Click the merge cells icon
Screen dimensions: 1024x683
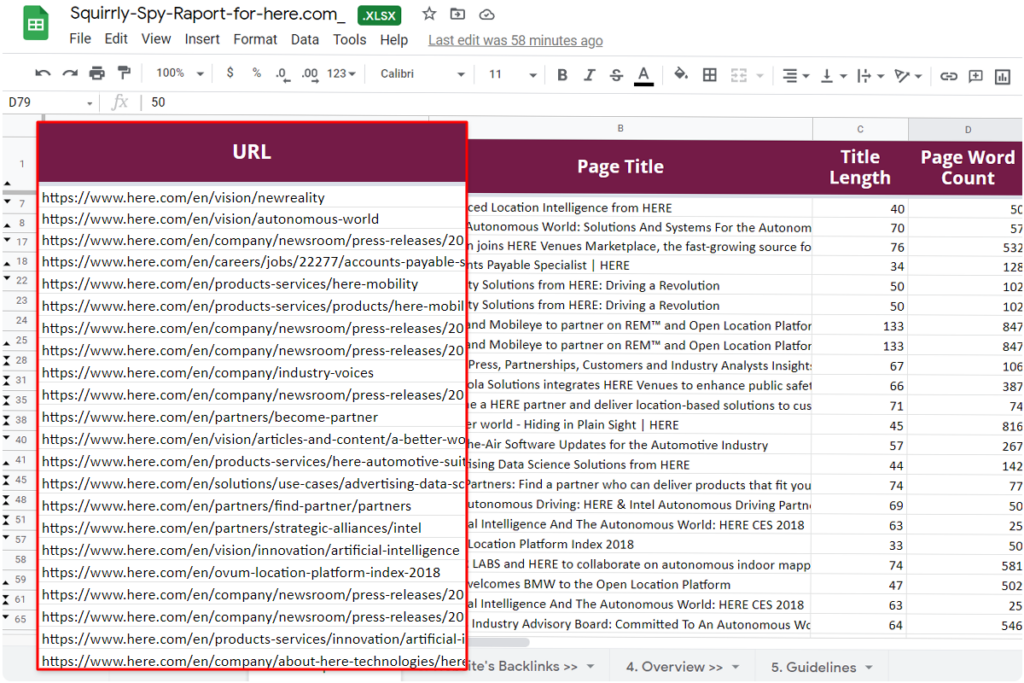click(739, 75)
